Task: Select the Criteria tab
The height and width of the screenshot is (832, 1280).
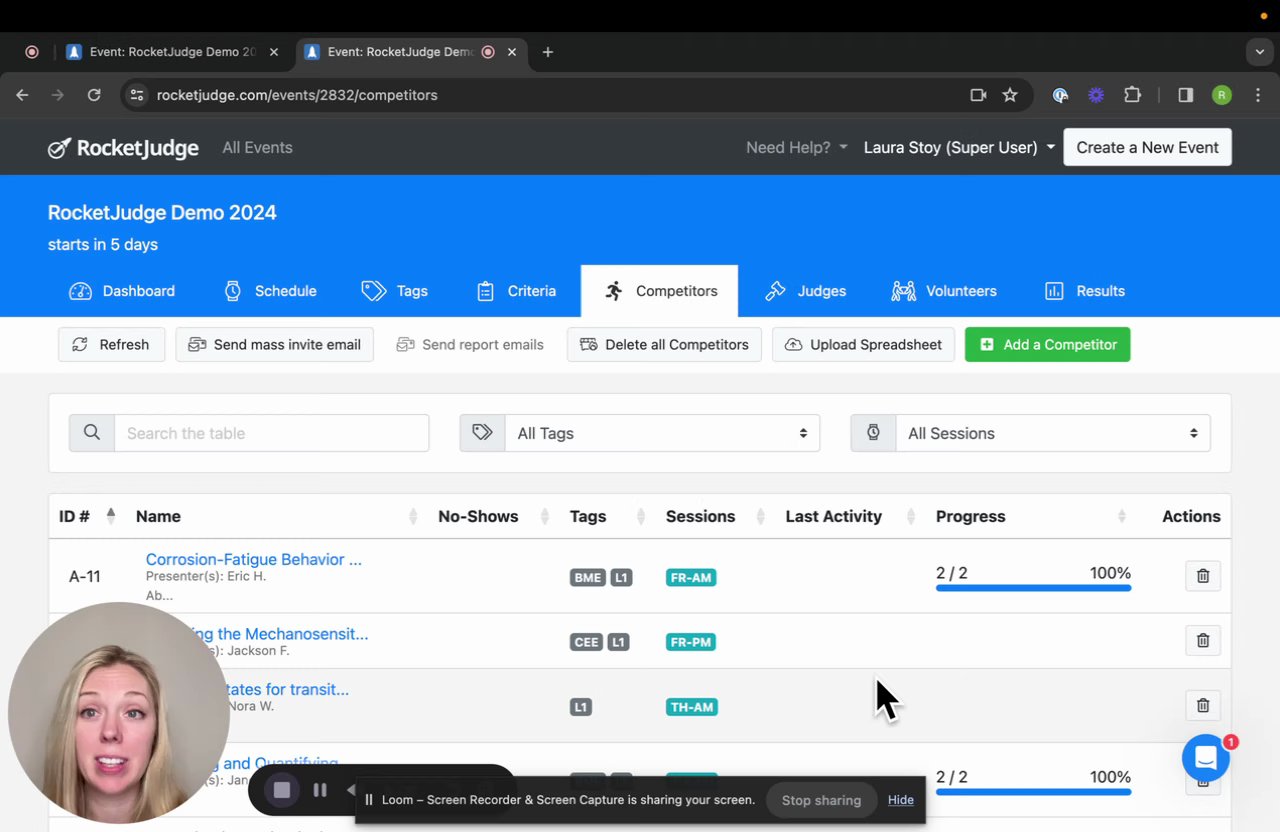Action: pos(516,291)
